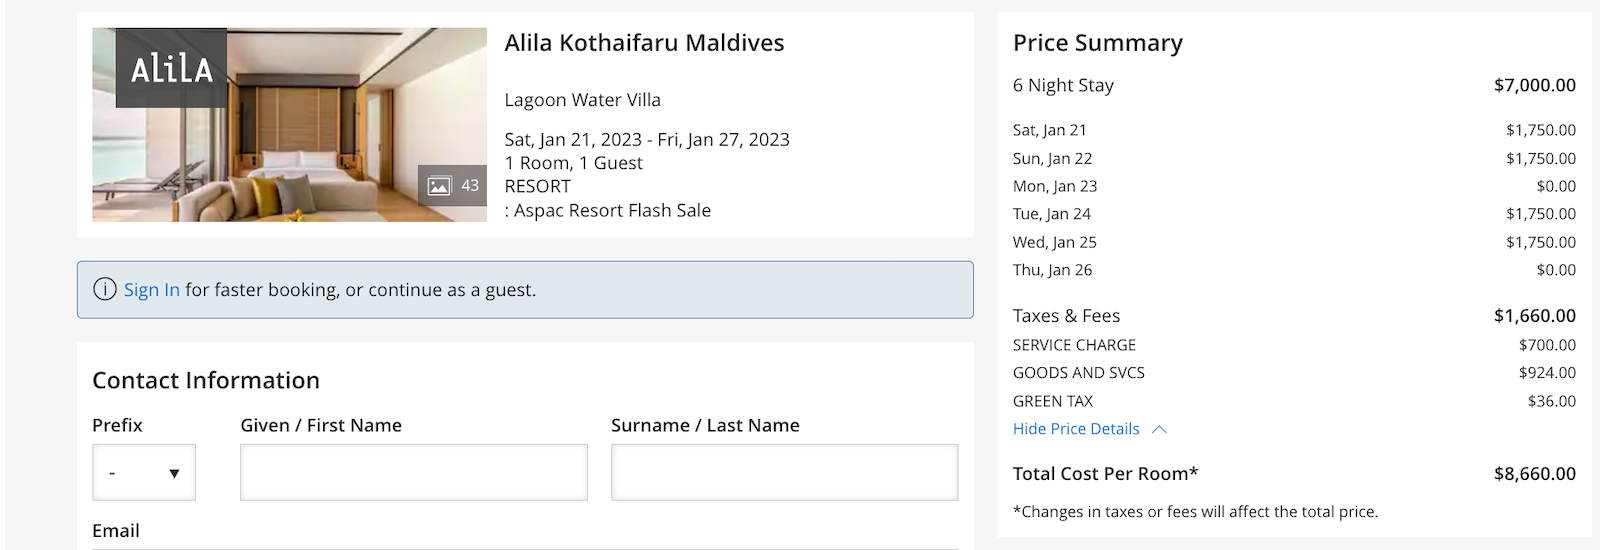Click the Taxes & Fees heading

pos(1066,316)
